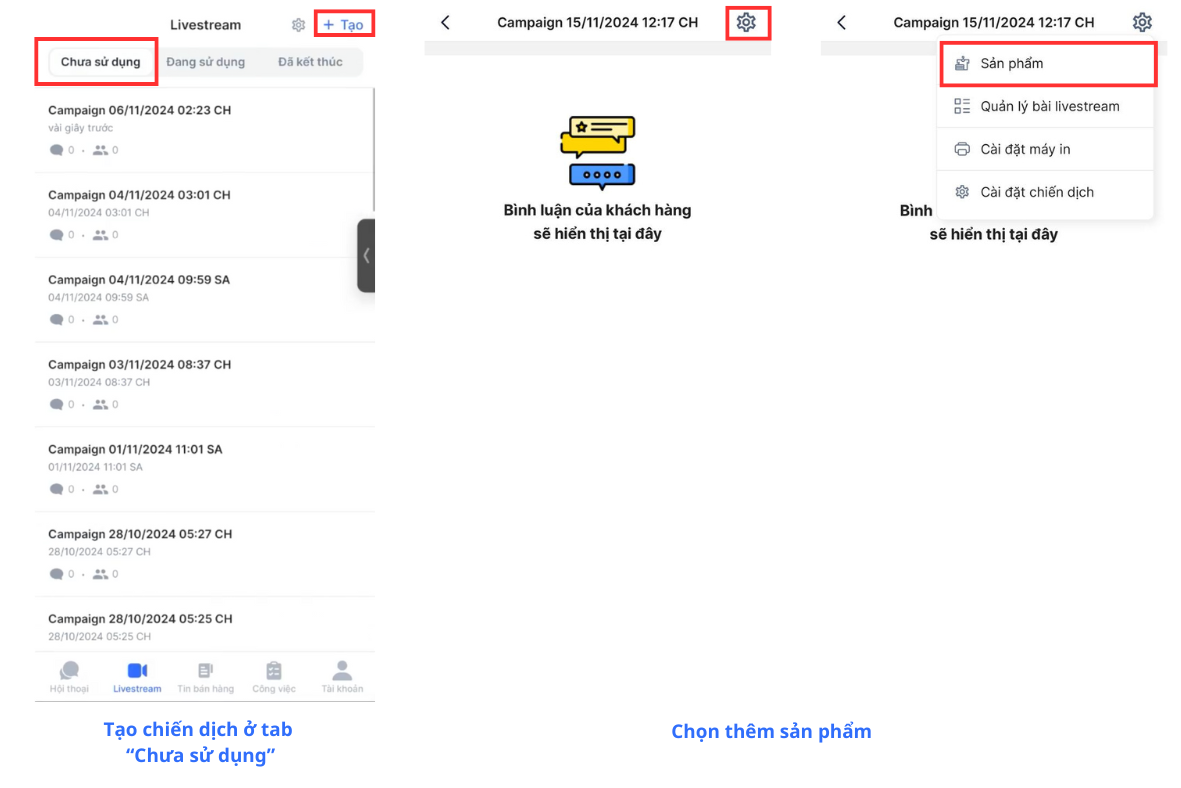Image resolution: width=1181 pixels, height=788 pixels.
Task: Click the Livestream header title
Action: 206,25
